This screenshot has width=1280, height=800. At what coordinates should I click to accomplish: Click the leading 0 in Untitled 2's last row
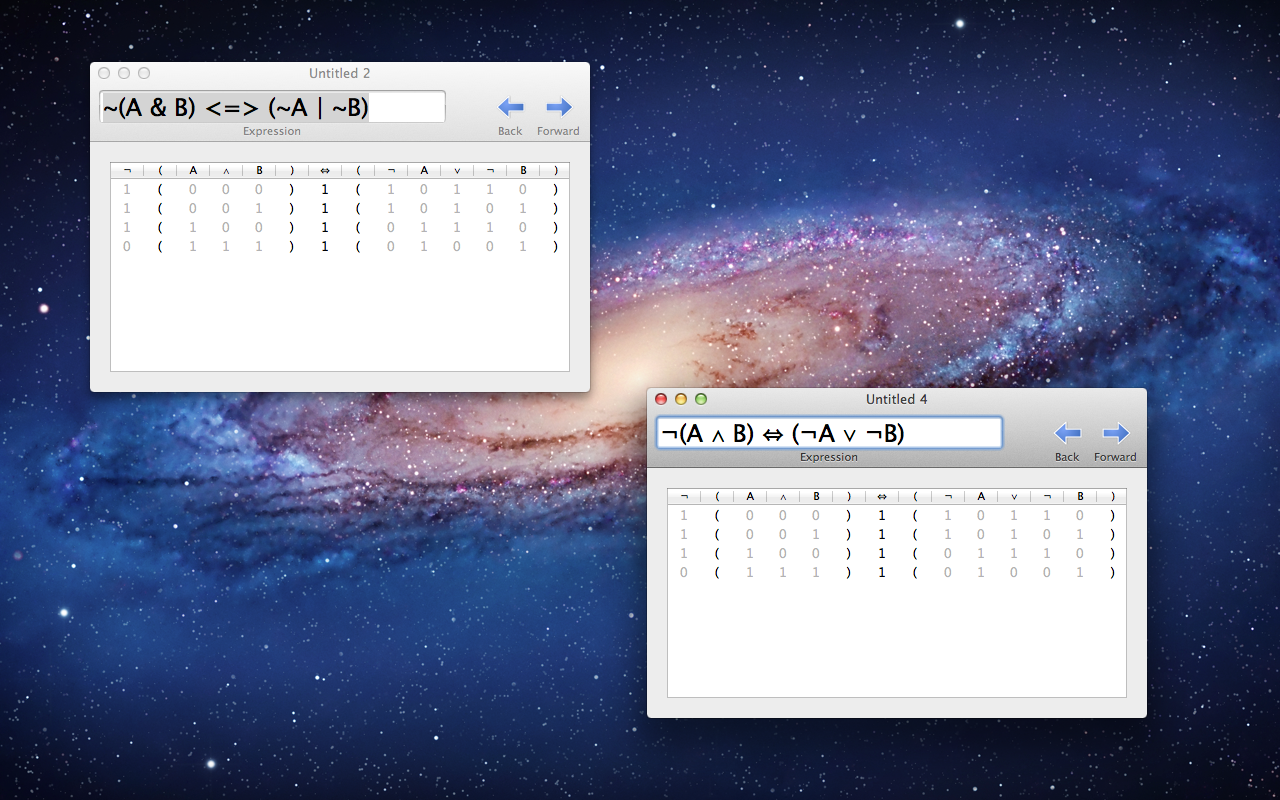click(127, 246)
